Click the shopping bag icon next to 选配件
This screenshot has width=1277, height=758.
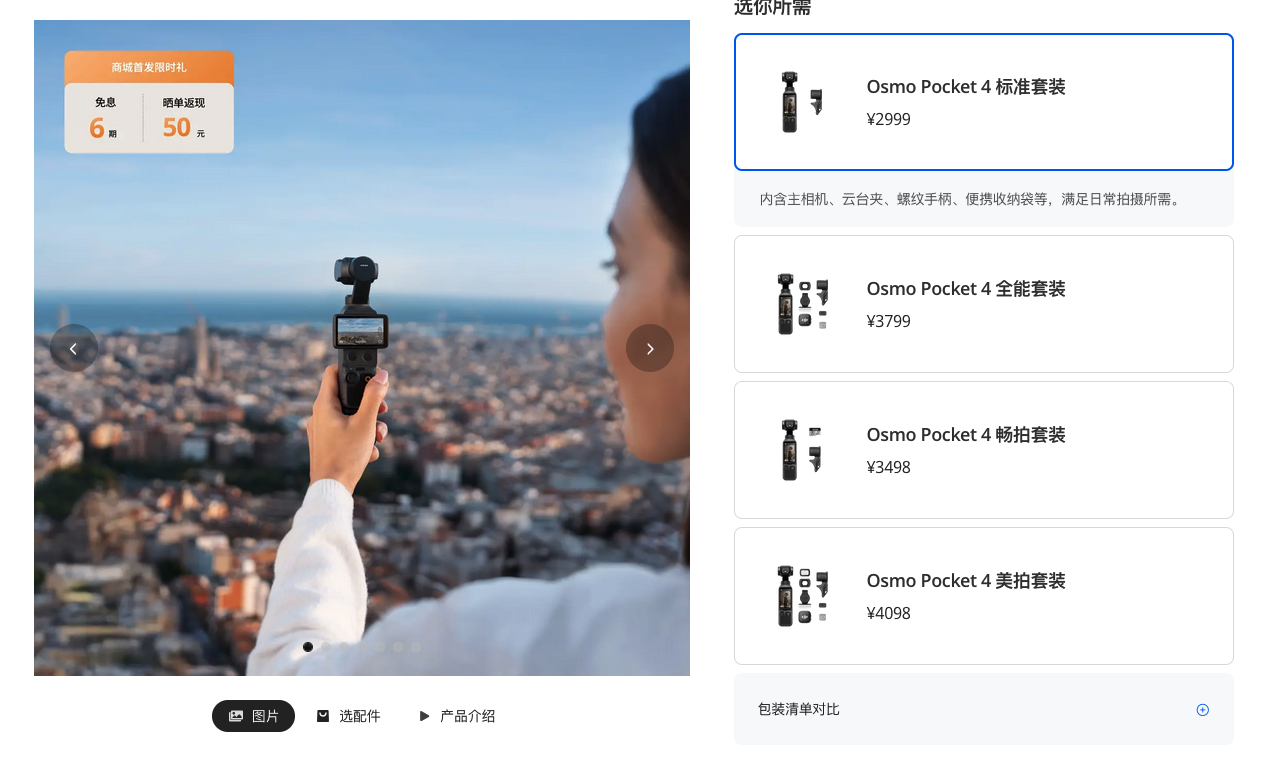[x=323, y=716]
